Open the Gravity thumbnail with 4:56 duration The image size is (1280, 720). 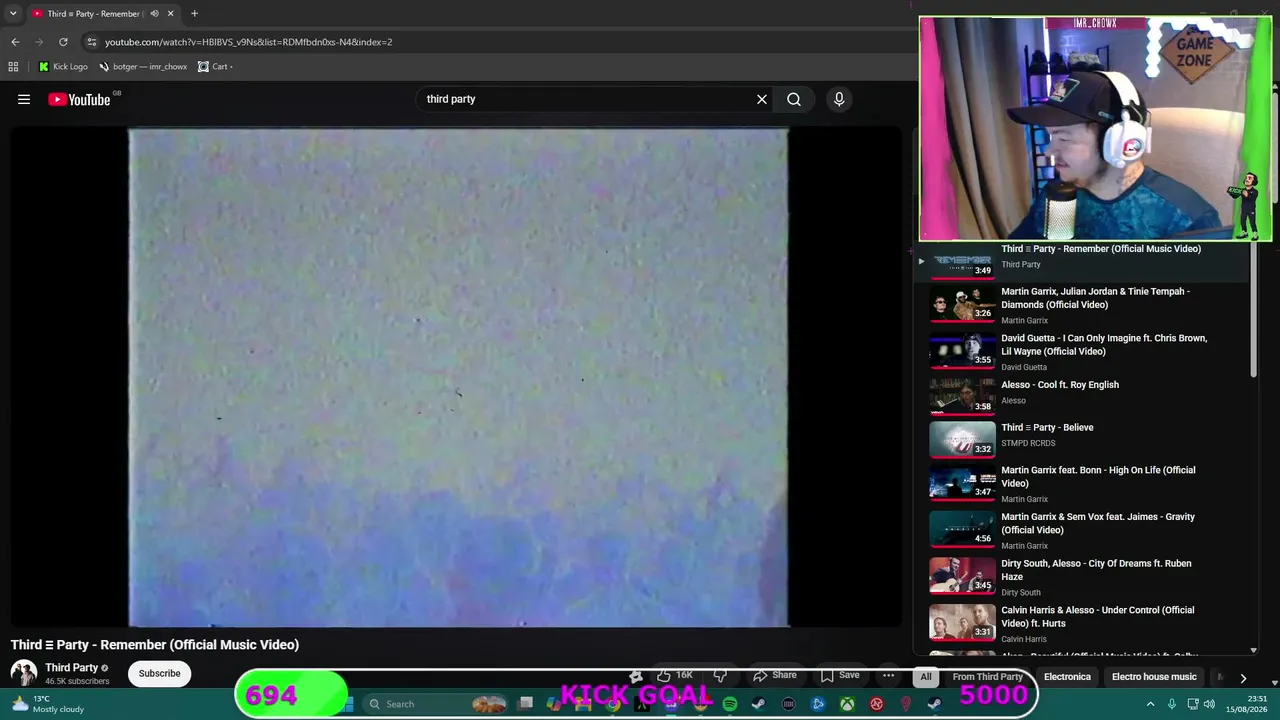(962, 529)
